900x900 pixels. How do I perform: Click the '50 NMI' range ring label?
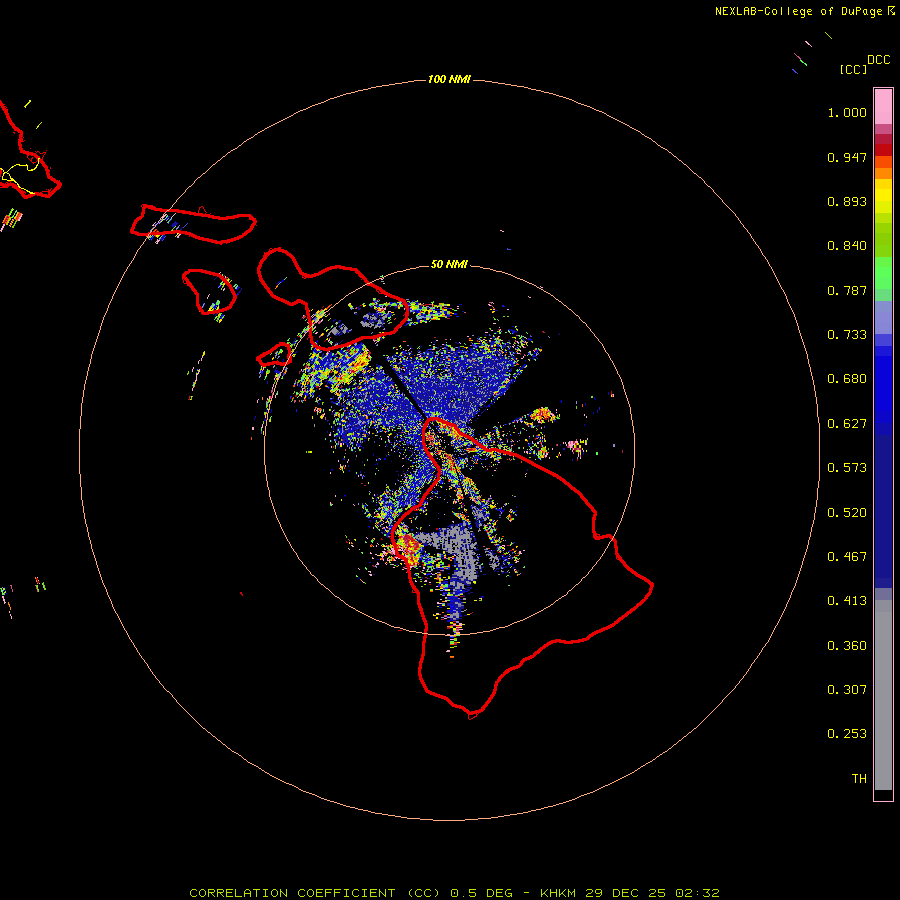pos(449,264)
